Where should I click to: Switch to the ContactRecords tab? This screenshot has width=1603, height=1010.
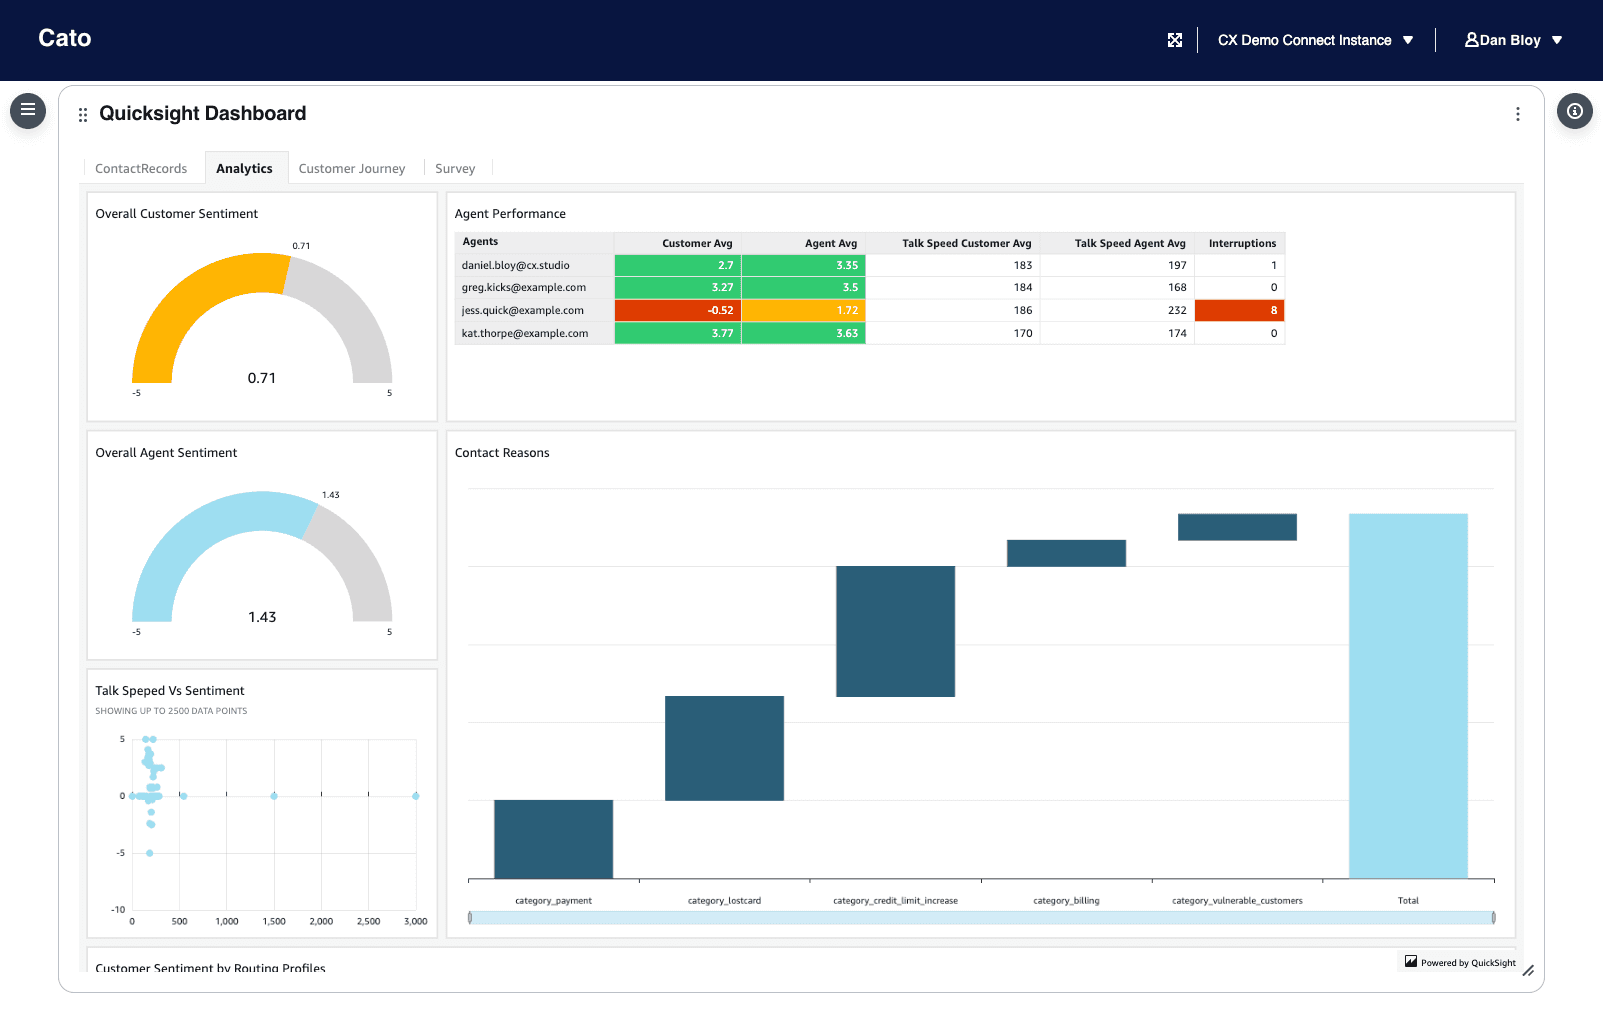click(141, 169)
